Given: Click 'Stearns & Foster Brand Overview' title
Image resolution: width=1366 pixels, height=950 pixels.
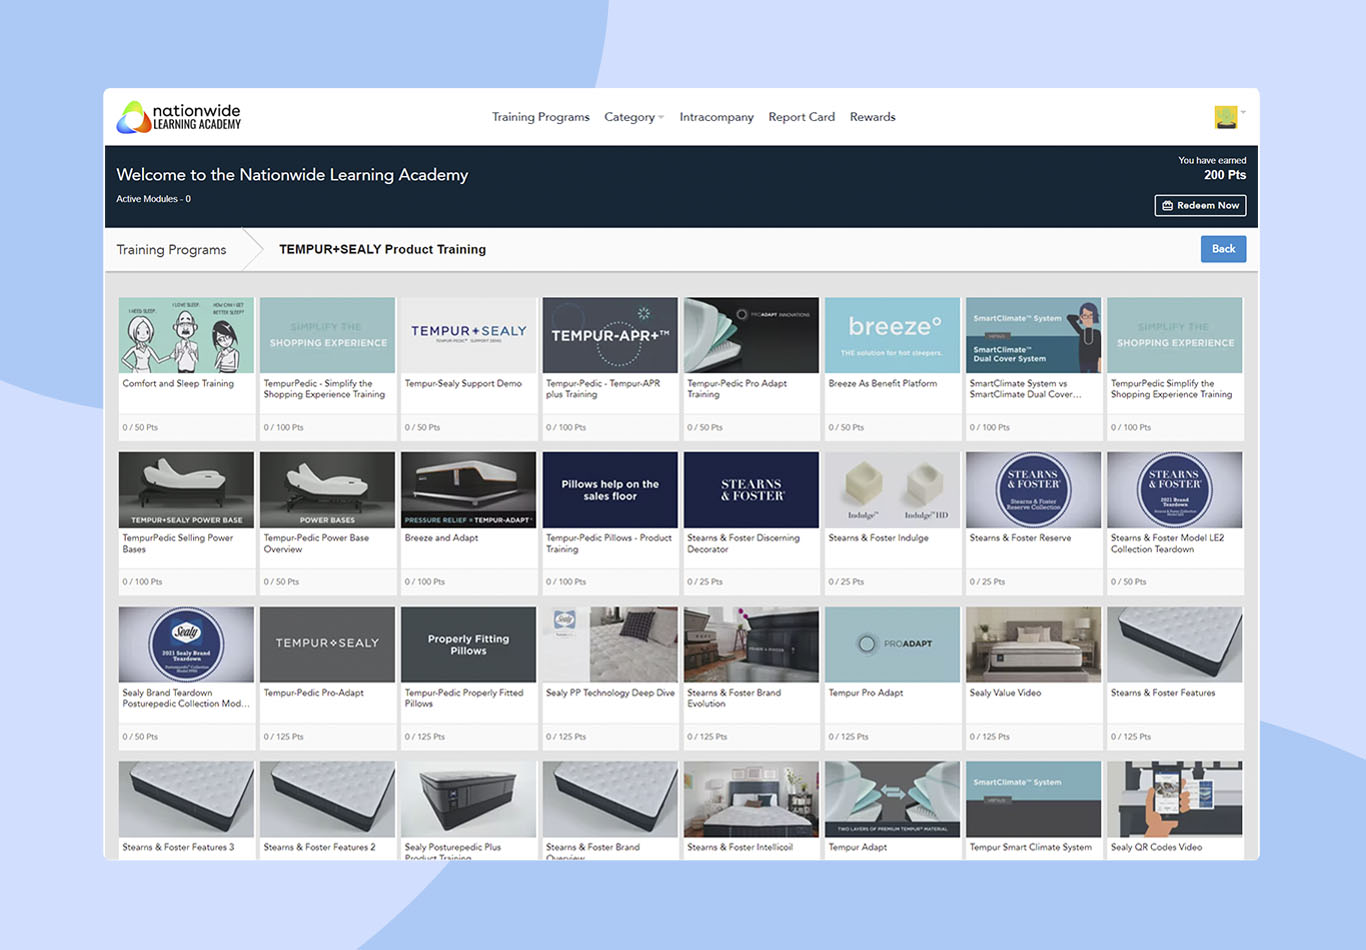Looking at the screenshot, I should click(x=593, y=852).
